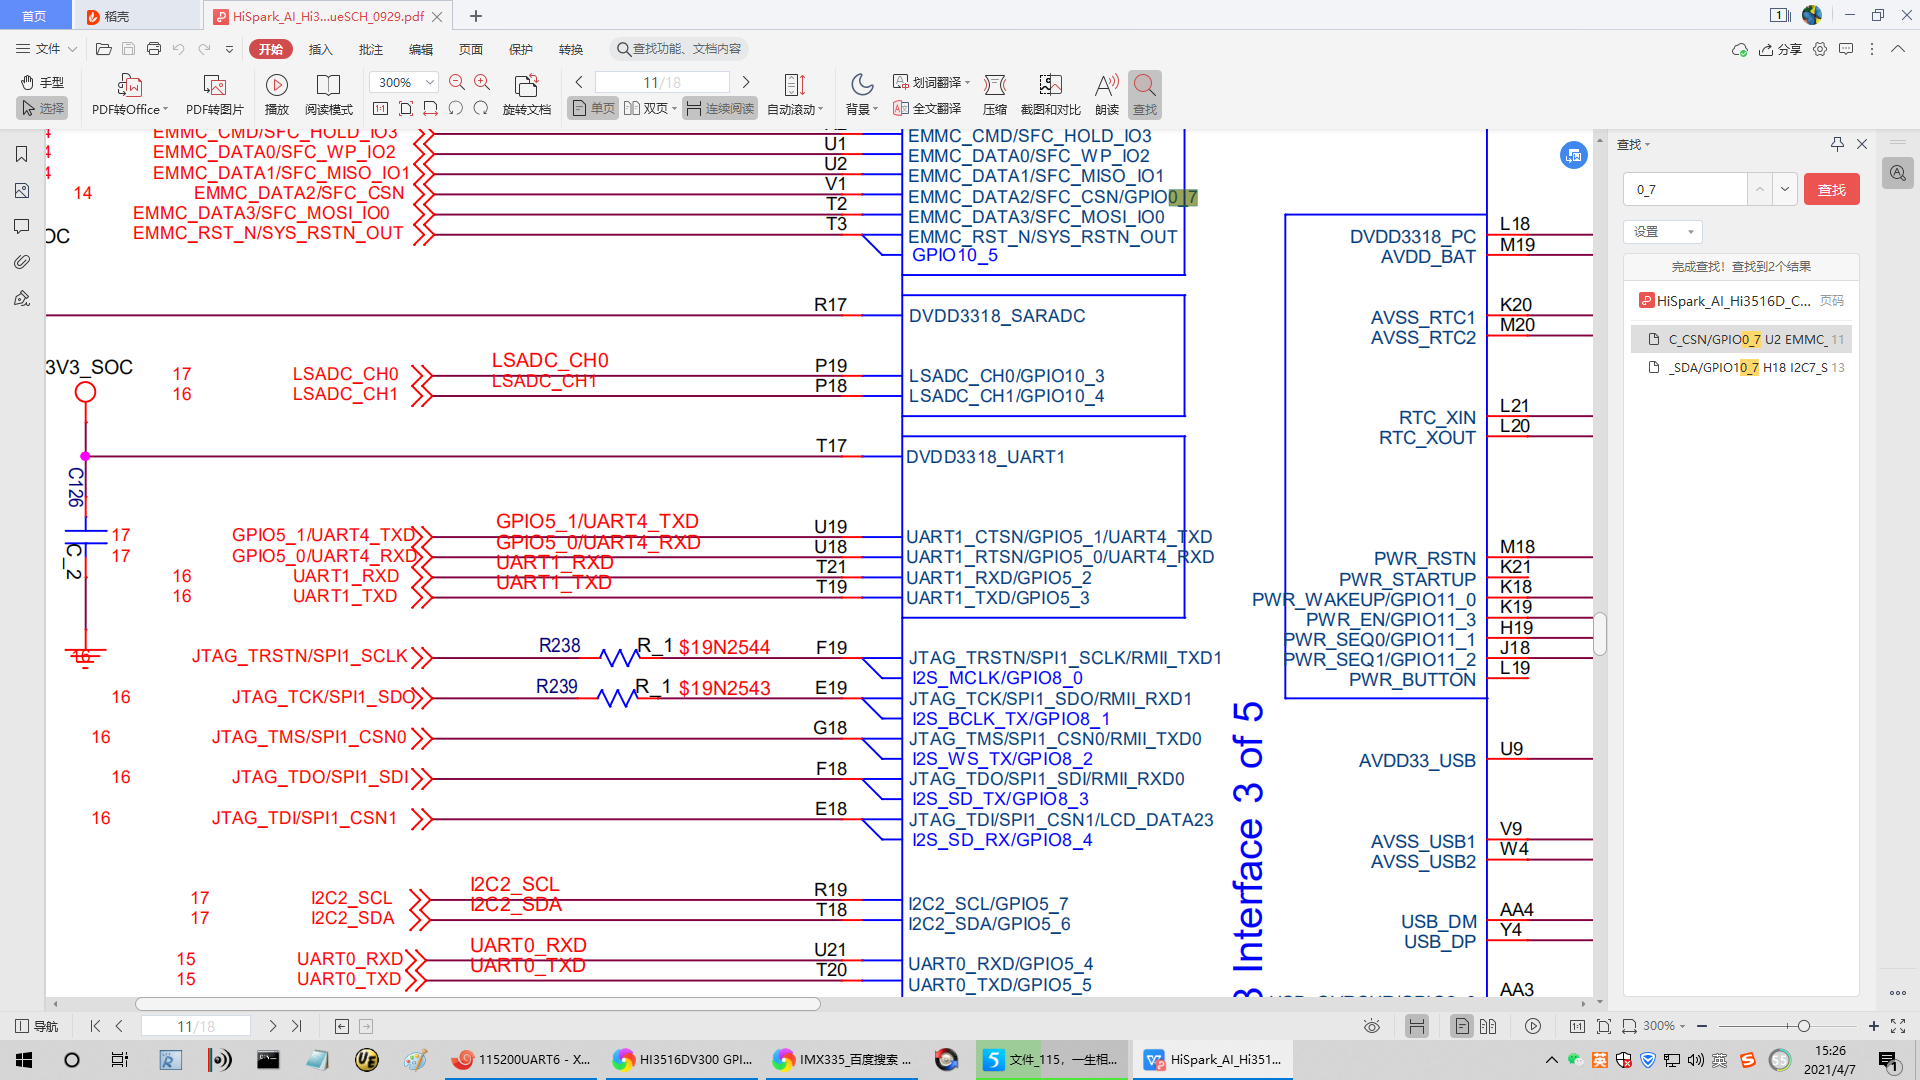The width and height of the screenshot is (1920, 1080).
Task: Open the 保护 menu tab
Action: click(520, 49)
